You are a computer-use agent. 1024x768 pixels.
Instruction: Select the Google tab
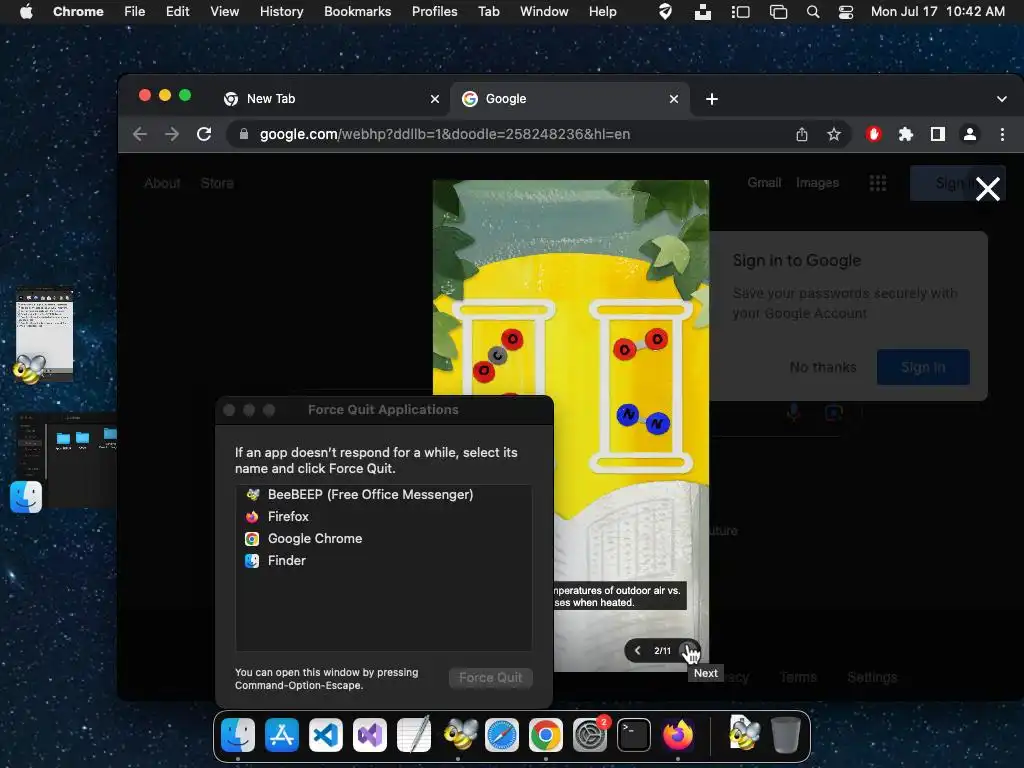pos(569,99)
